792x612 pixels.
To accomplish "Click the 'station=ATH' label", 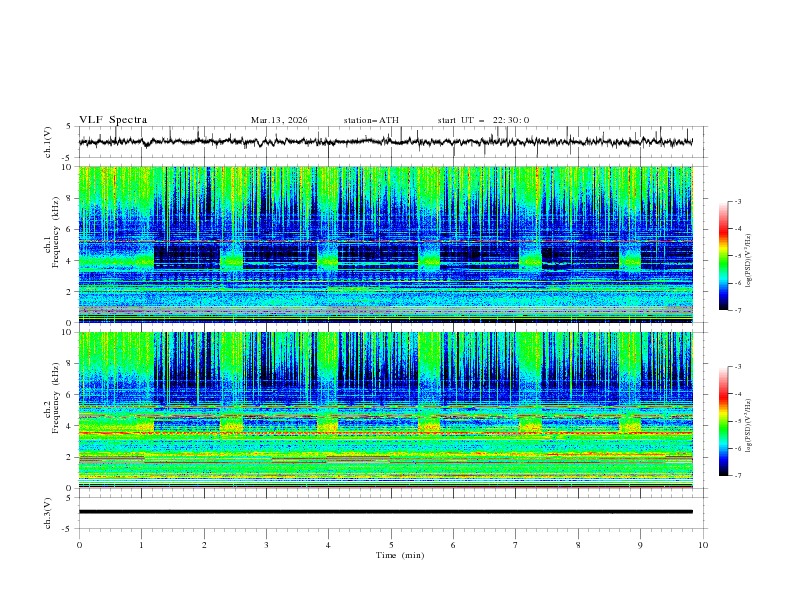I will coord(371,120).
